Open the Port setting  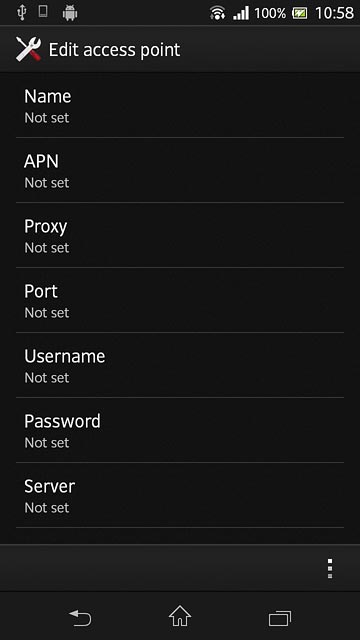pos(180,300)
